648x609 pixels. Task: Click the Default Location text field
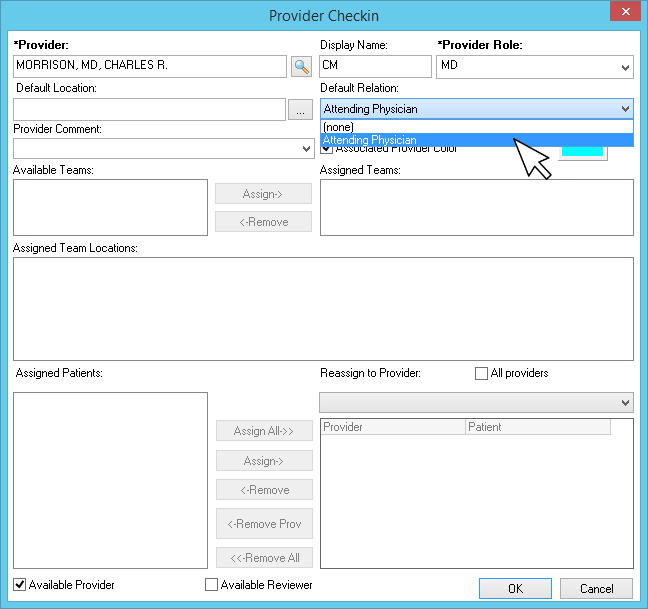pos(150,110)
